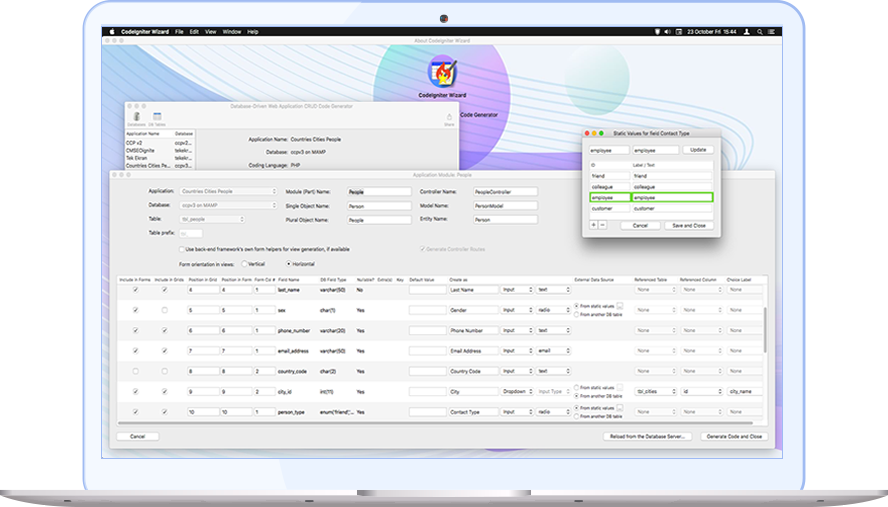Click Default Value field for city_id row
This screenshot has width=888, height=507.
[x=428, y=391]
